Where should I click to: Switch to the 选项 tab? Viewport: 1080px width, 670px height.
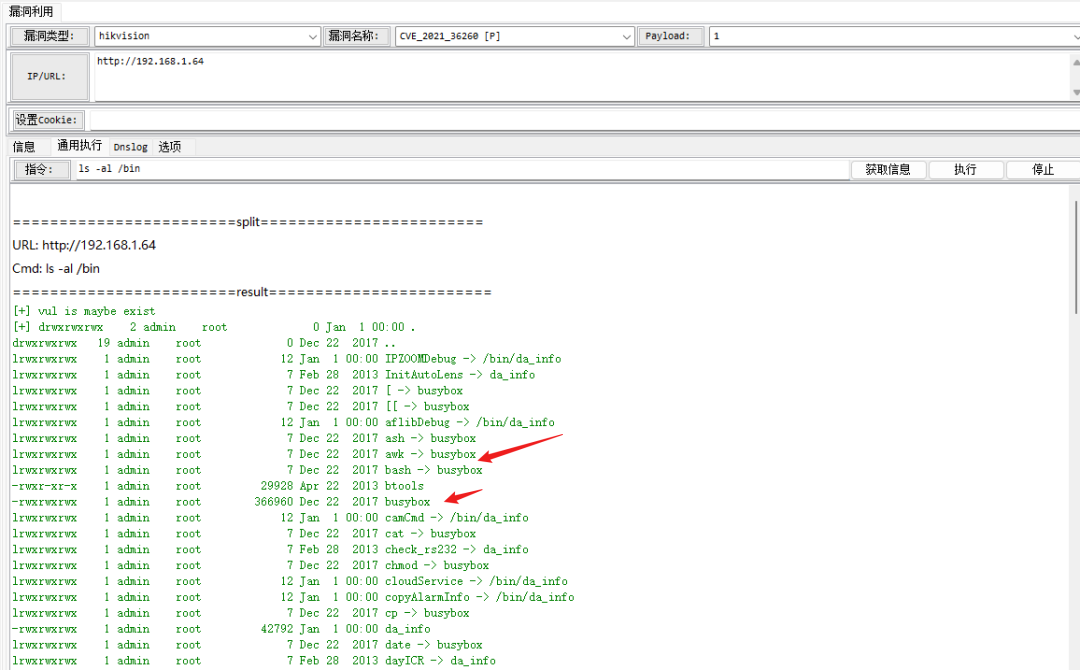(170, 147)
